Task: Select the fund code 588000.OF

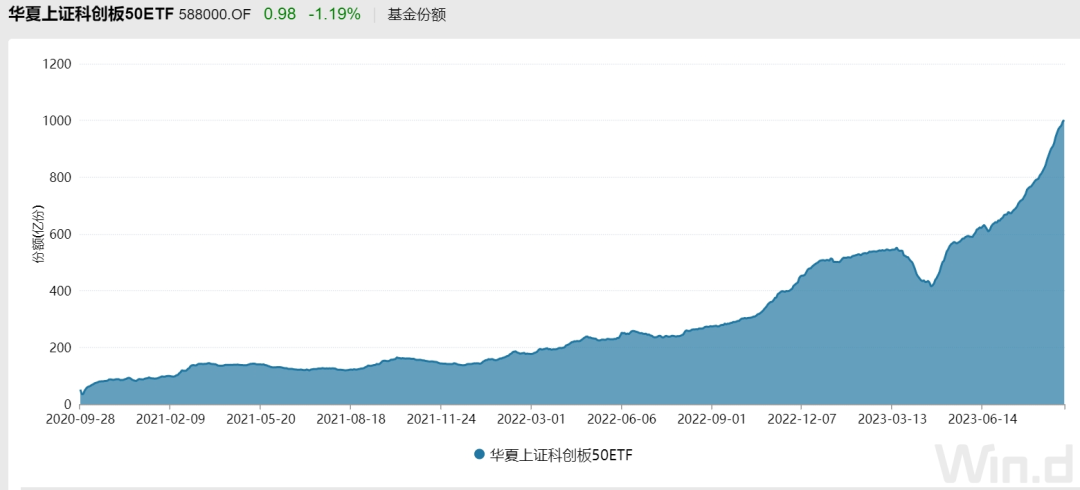Action: 215,14
